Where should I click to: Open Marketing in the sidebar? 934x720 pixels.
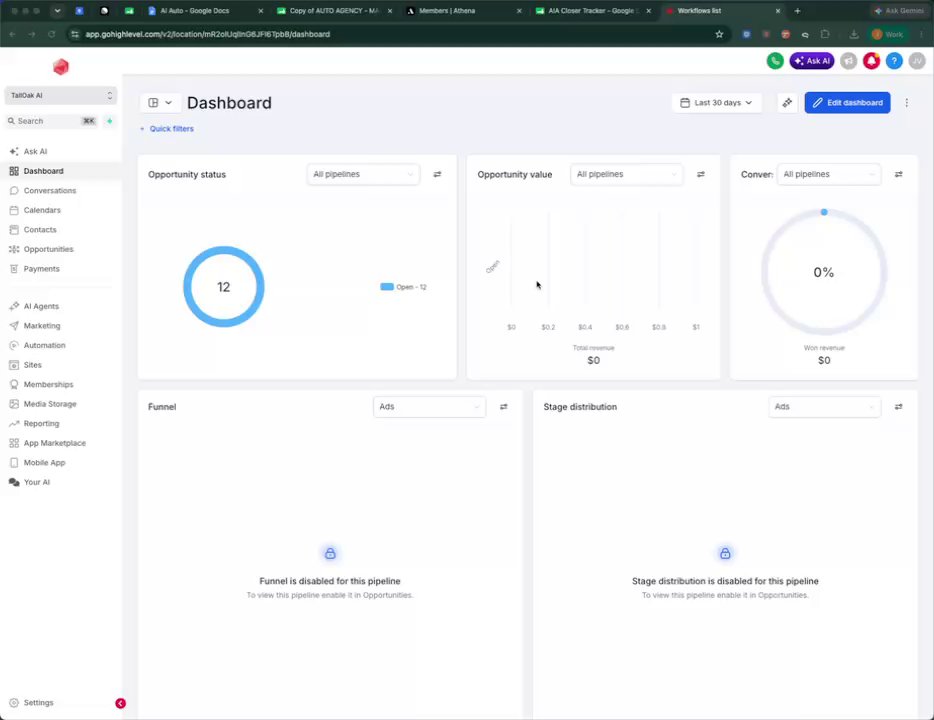point(60,326)
